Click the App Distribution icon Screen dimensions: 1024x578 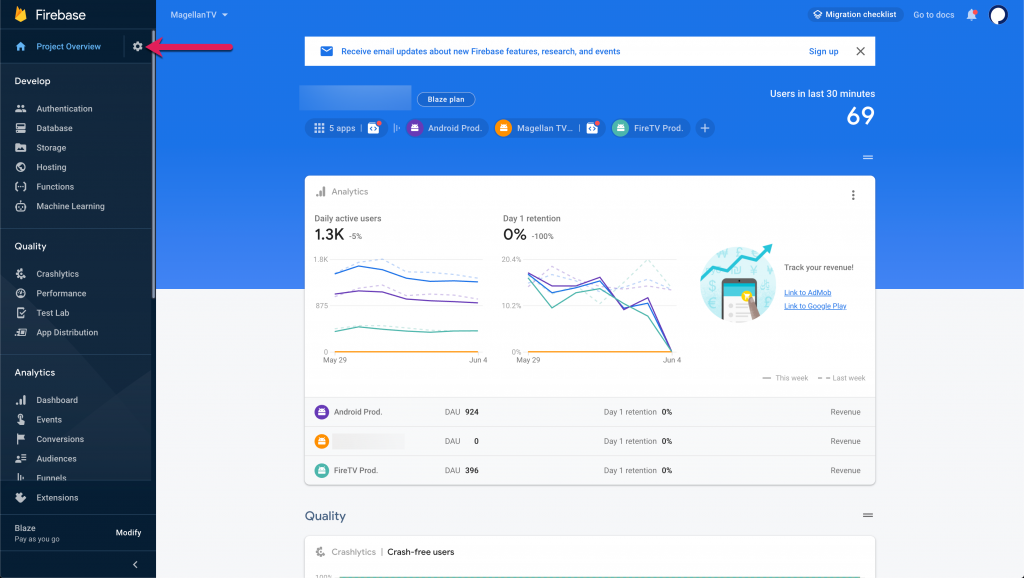point(21,332)
